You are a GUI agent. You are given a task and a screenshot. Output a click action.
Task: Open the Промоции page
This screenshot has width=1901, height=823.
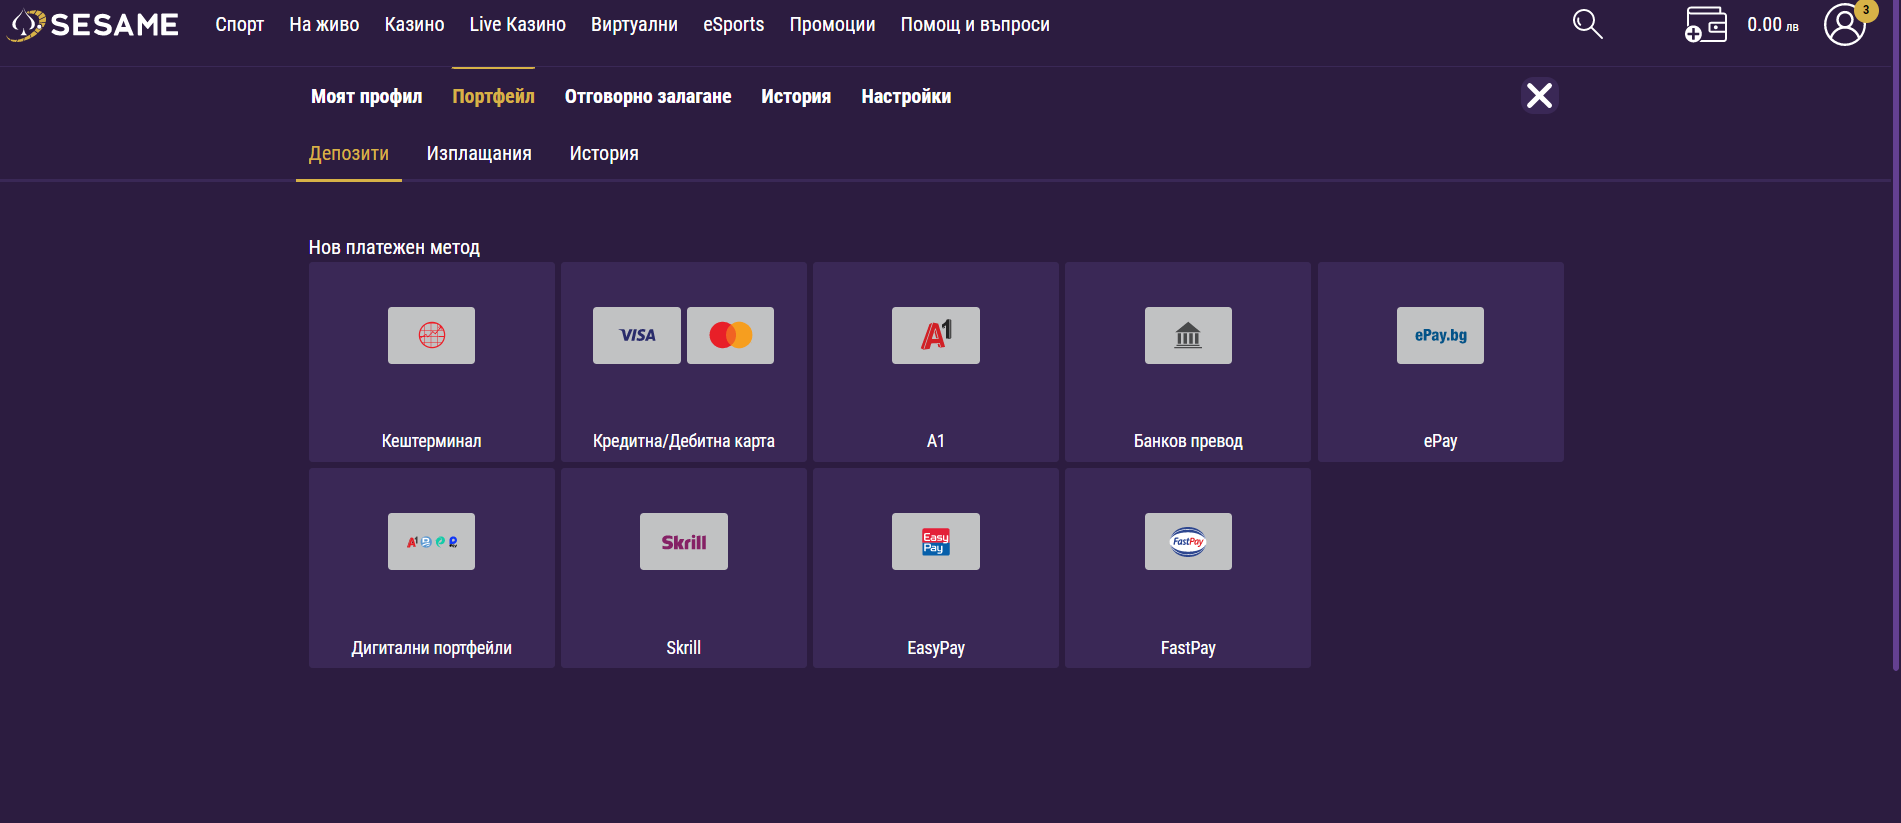(832, 25)
